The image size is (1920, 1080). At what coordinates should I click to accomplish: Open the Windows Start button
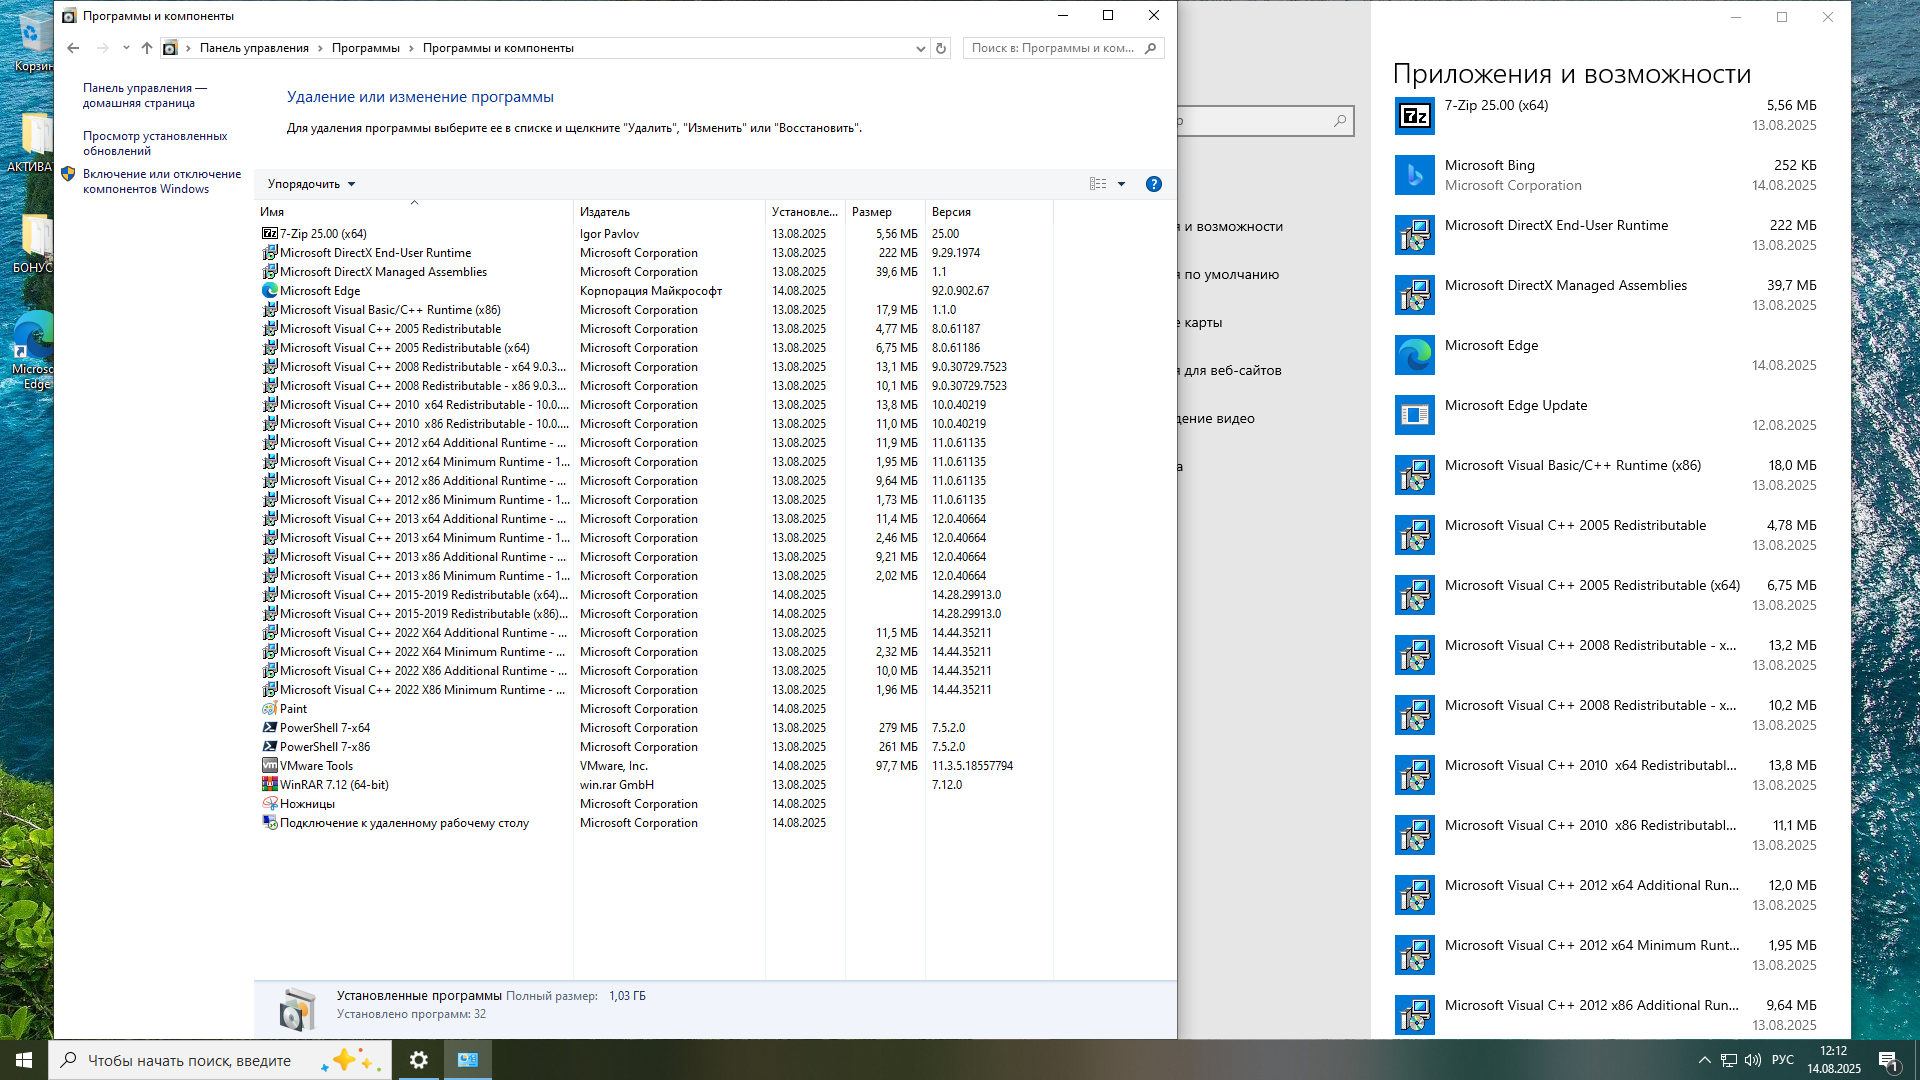24,1060
